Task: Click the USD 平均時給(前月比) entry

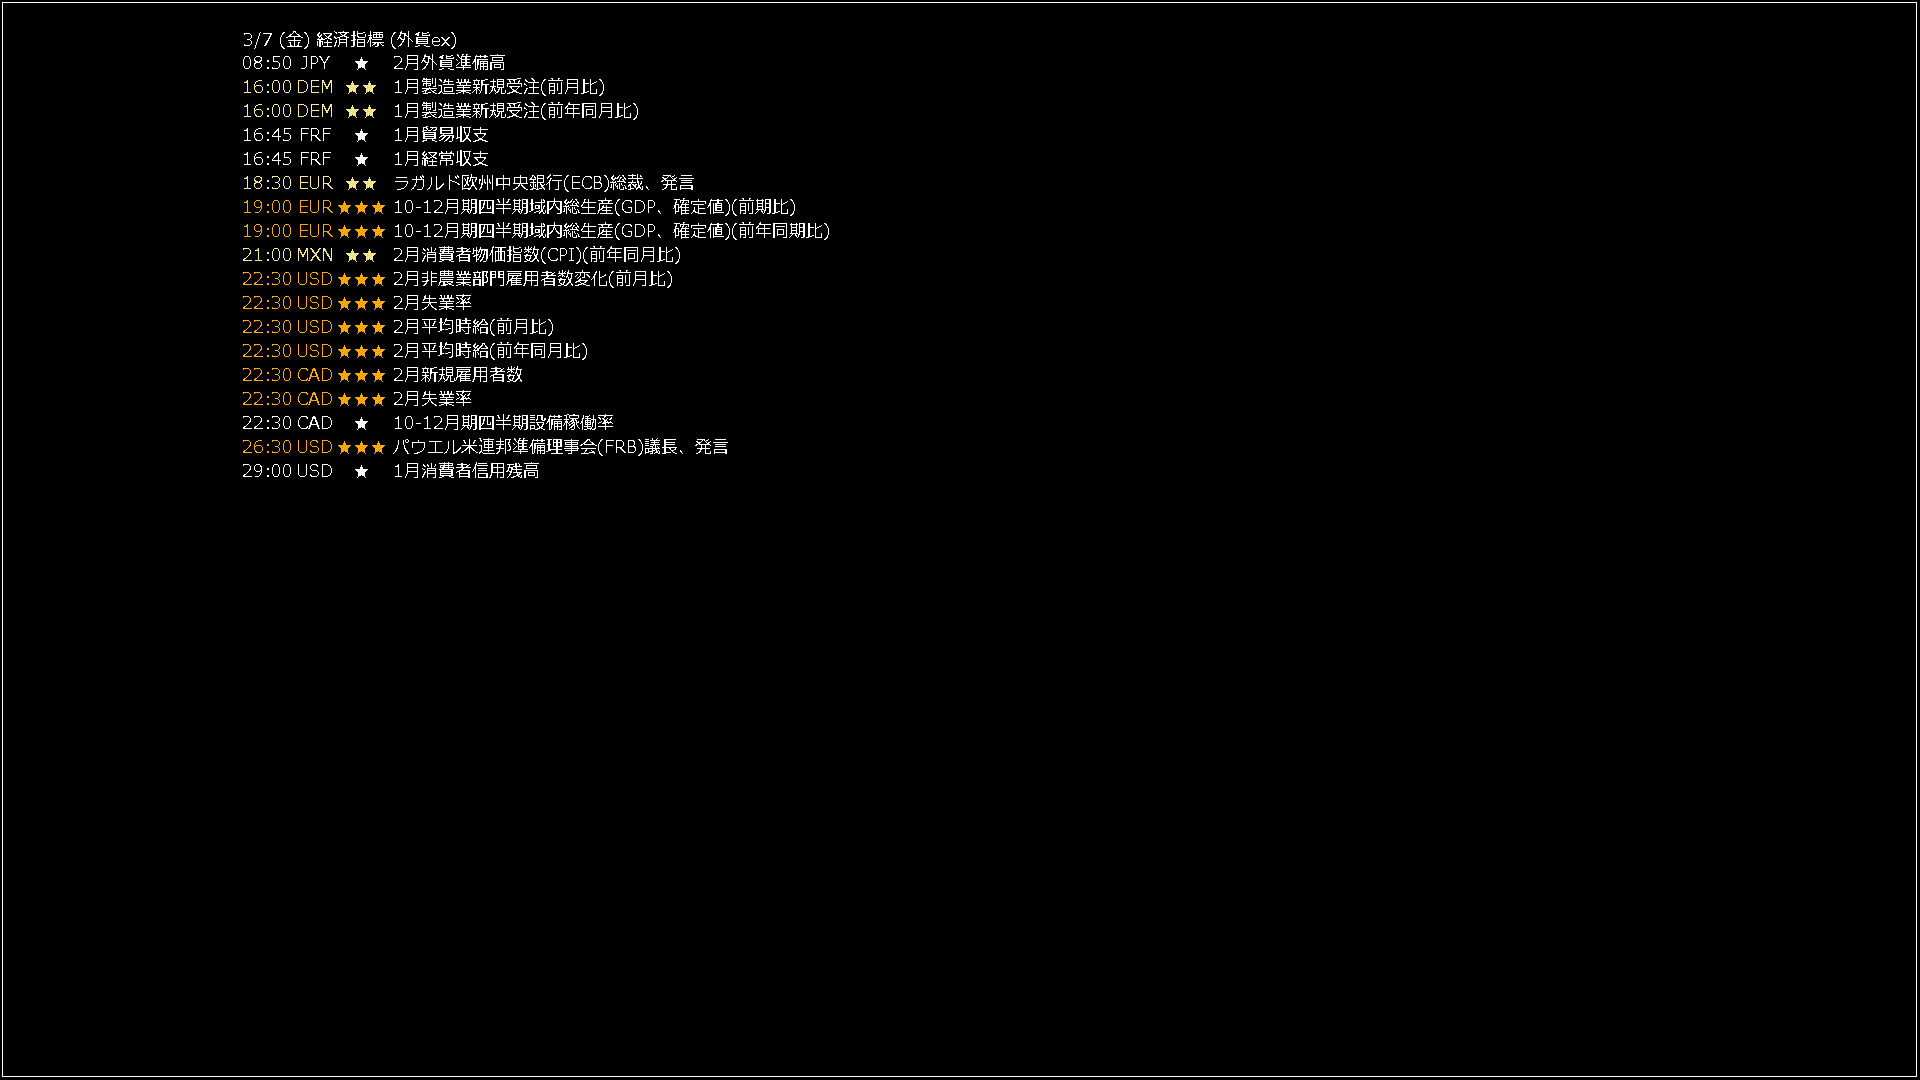Action: [x=398, y=327]
